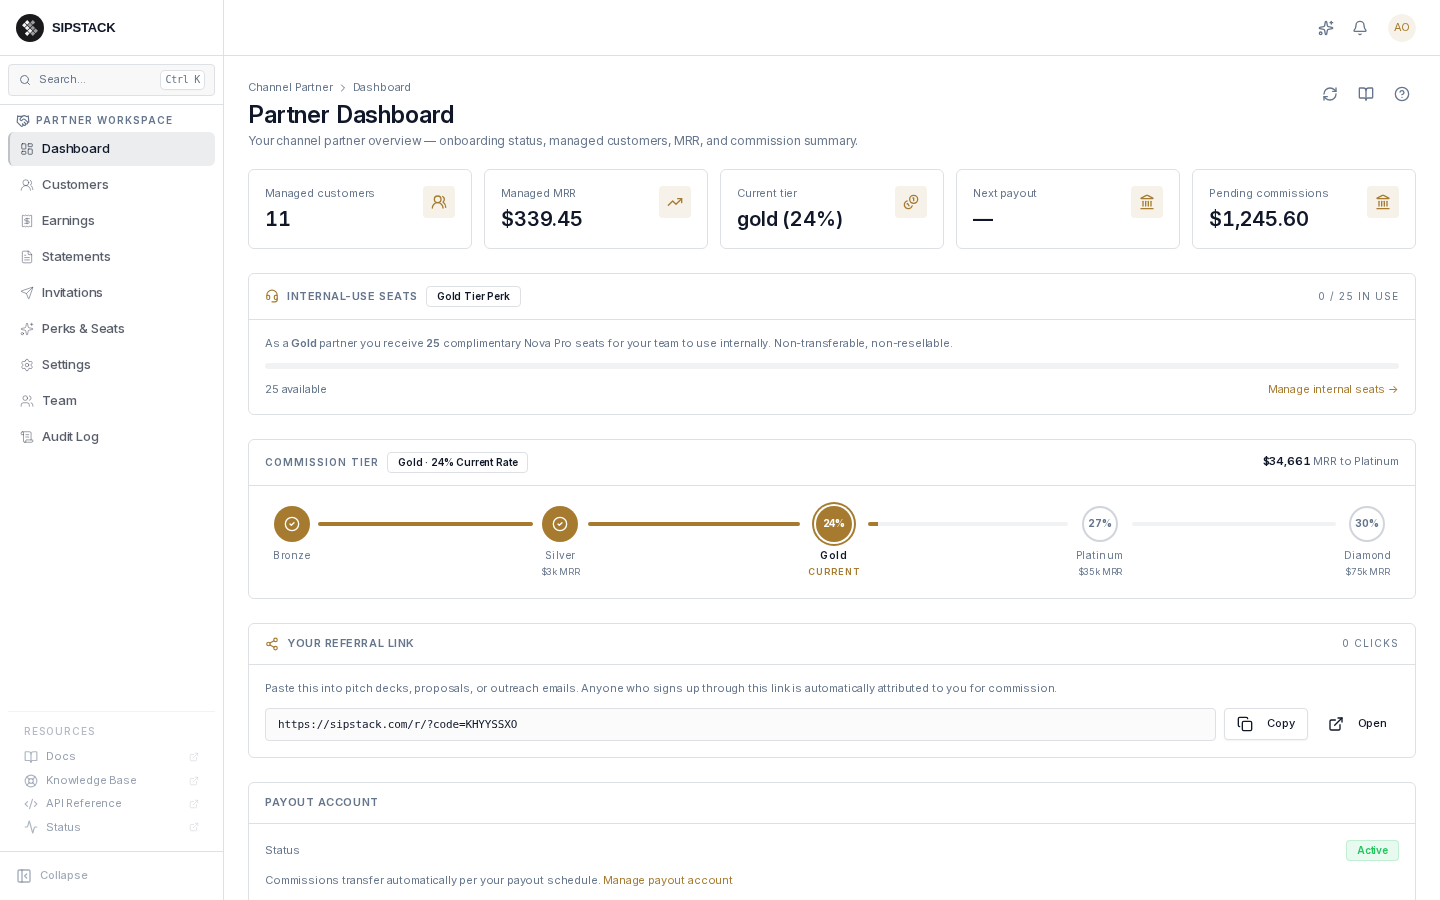Viewport: 1440px width, 900px height.
Task: Open the Docs resource link
Action: click(x=112, y=757)
